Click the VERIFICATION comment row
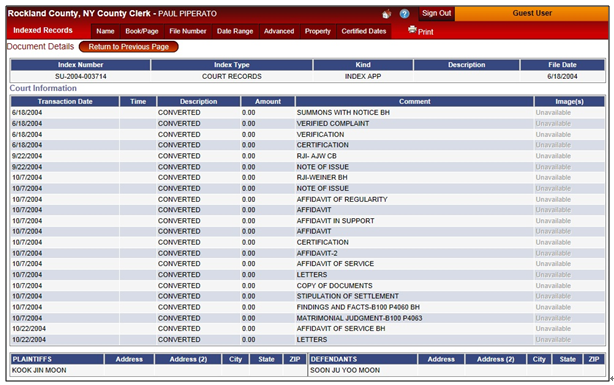Viewport: 614px width, 385px height. click(x=320, y=135)
